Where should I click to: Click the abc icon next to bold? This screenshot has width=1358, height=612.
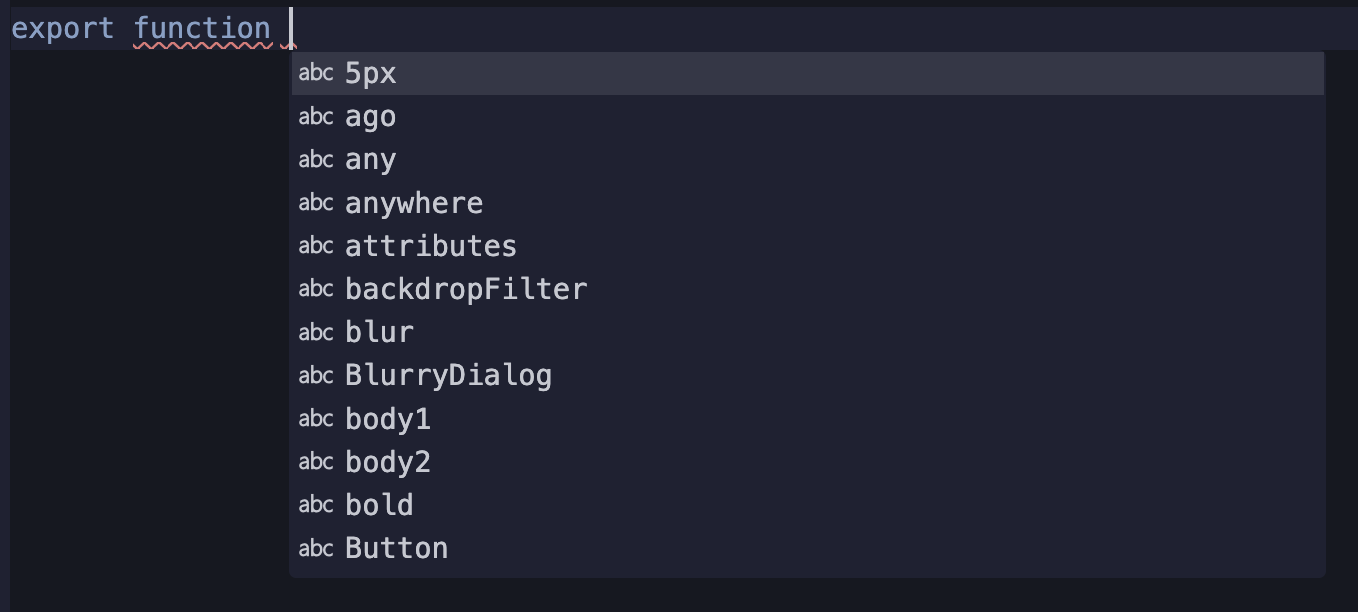(x=315, y=504)
